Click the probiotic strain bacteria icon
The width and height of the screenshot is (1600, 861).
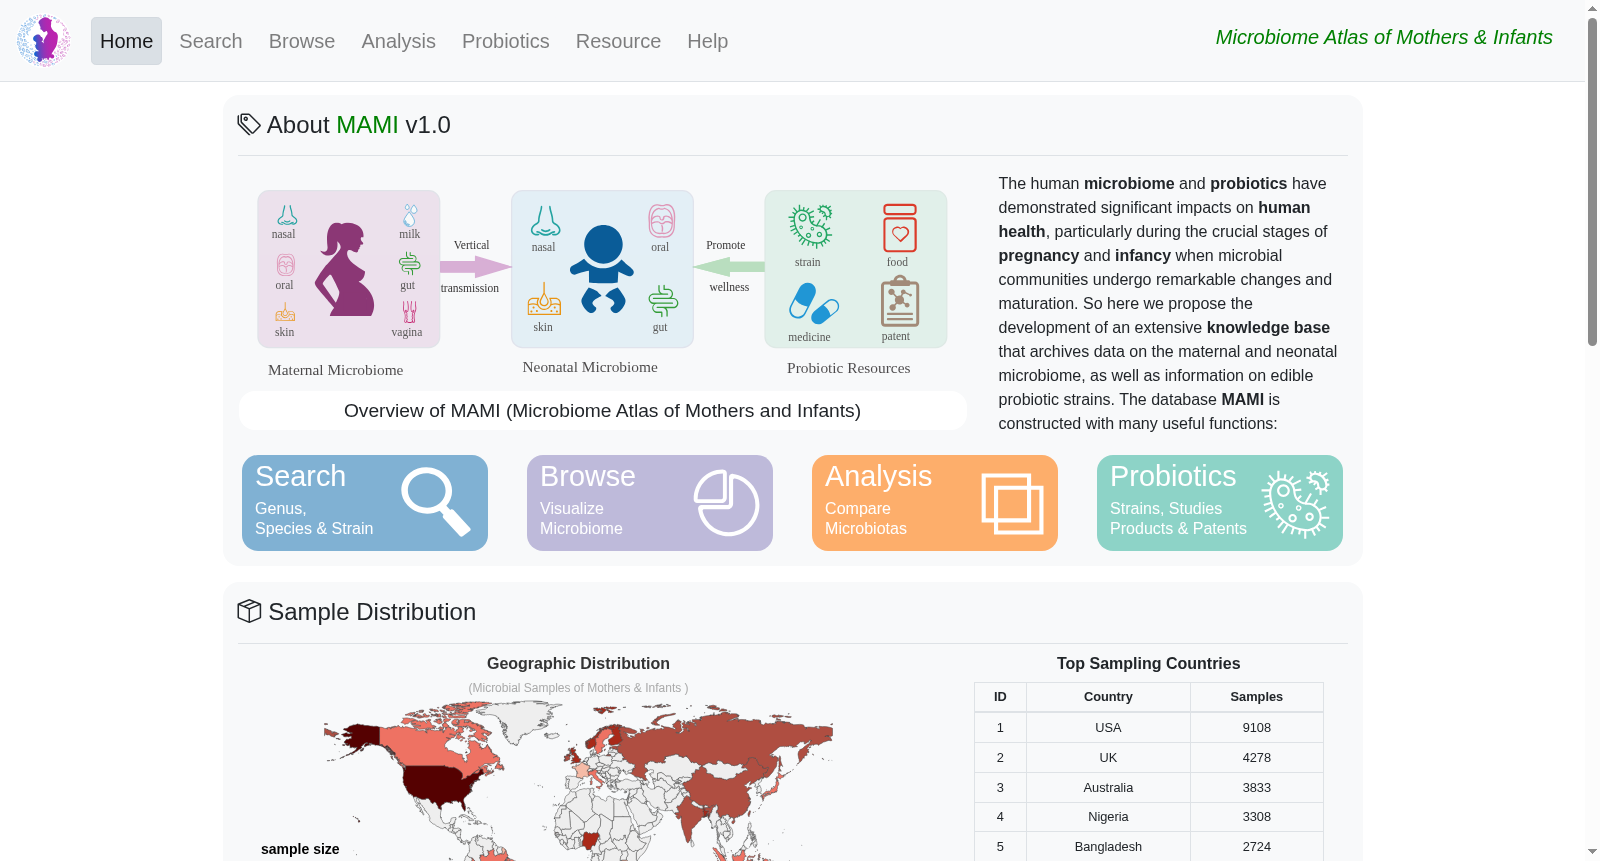[x=810, y=226]
